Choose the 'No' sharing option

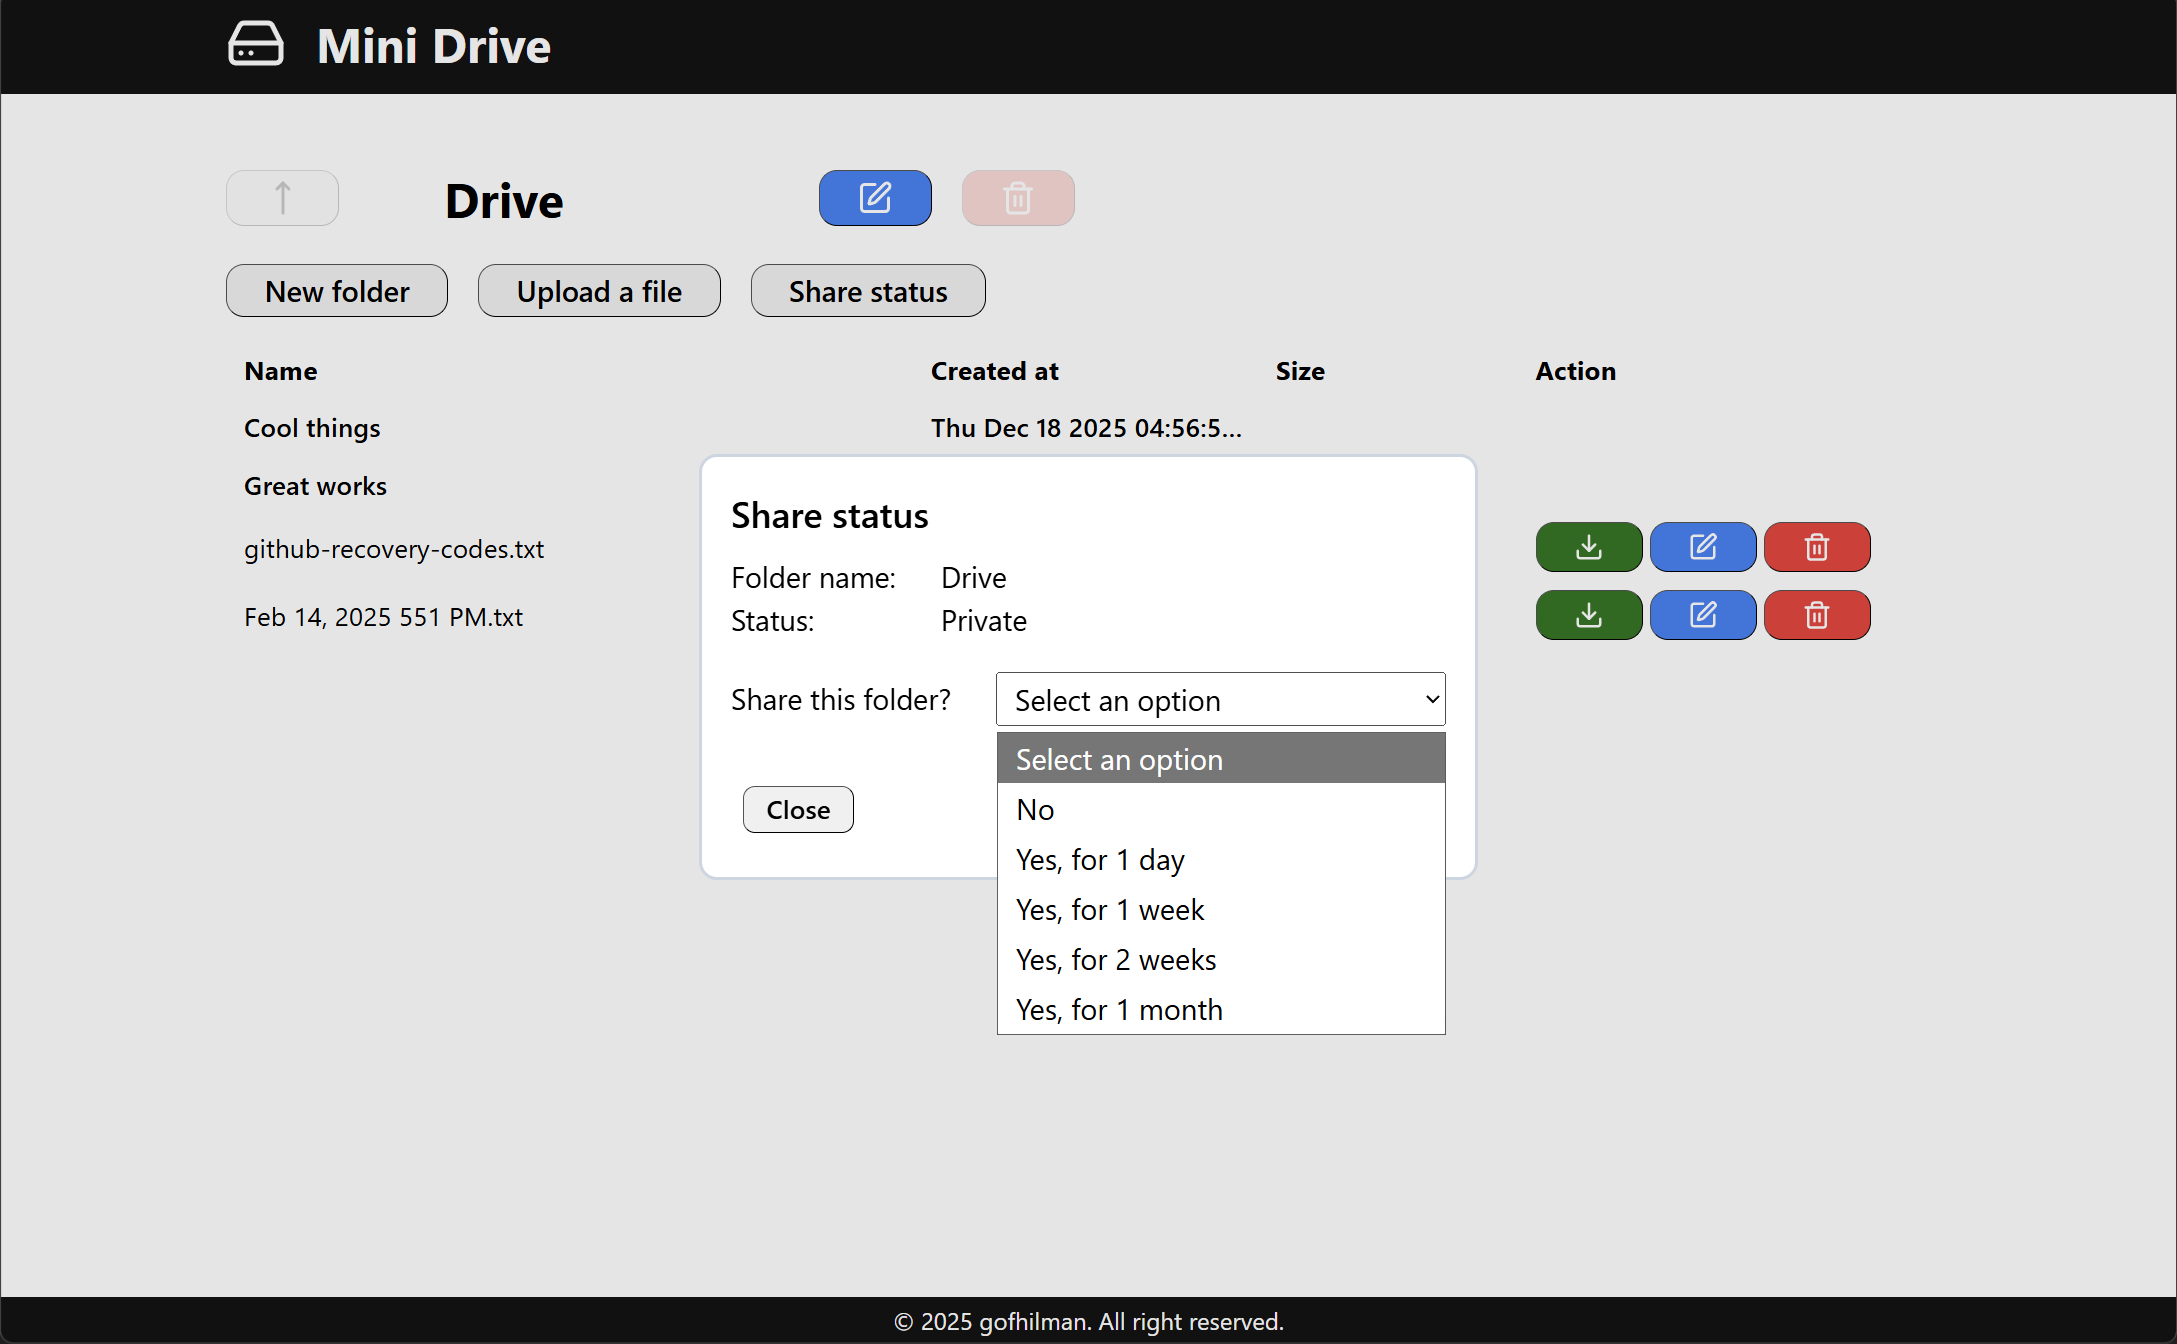[1036, 810]
